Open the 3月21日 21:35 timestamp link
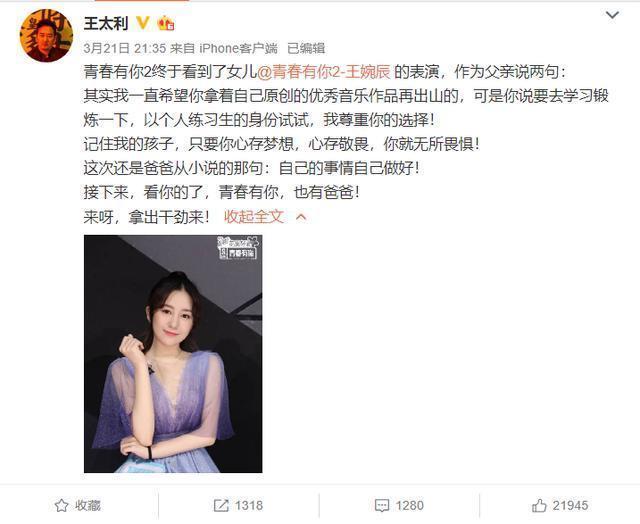Viewport: 640px width, 524px height. 125,49
